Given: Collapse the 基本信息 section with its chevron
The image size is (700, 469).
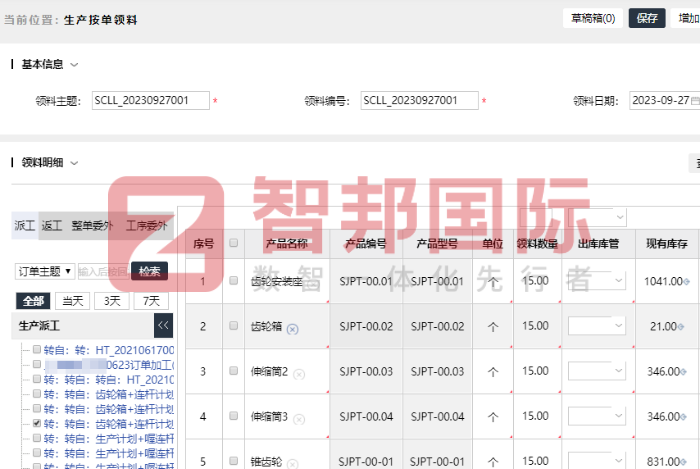Looking at the screenshot, I should point(75,65).
